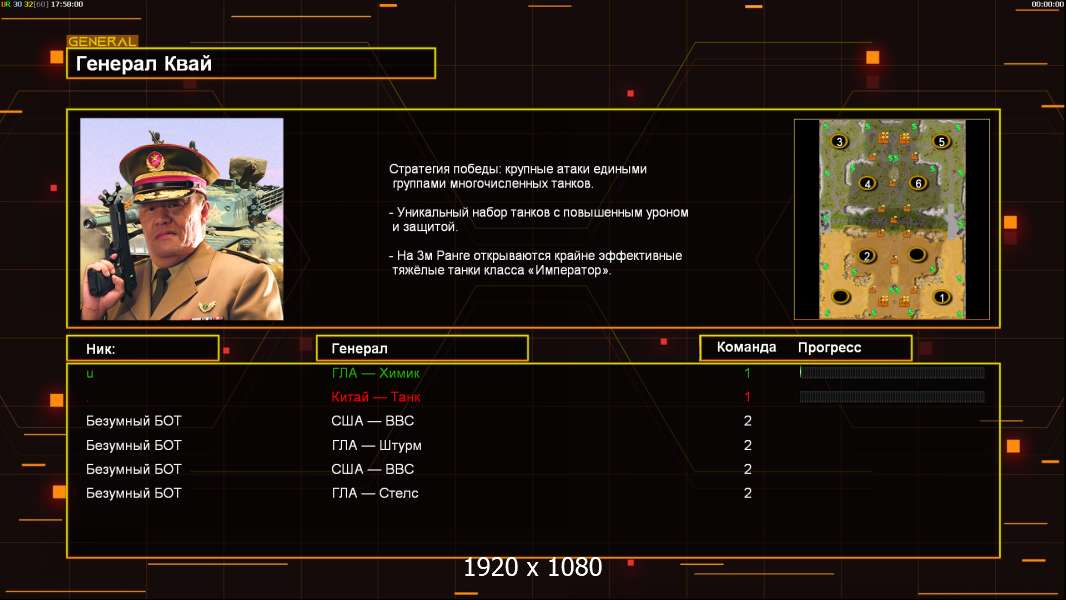This screenshot has height=600, width=1066.
Task: Click start position marker 5 on minimap
Action: tap(941, 141)
